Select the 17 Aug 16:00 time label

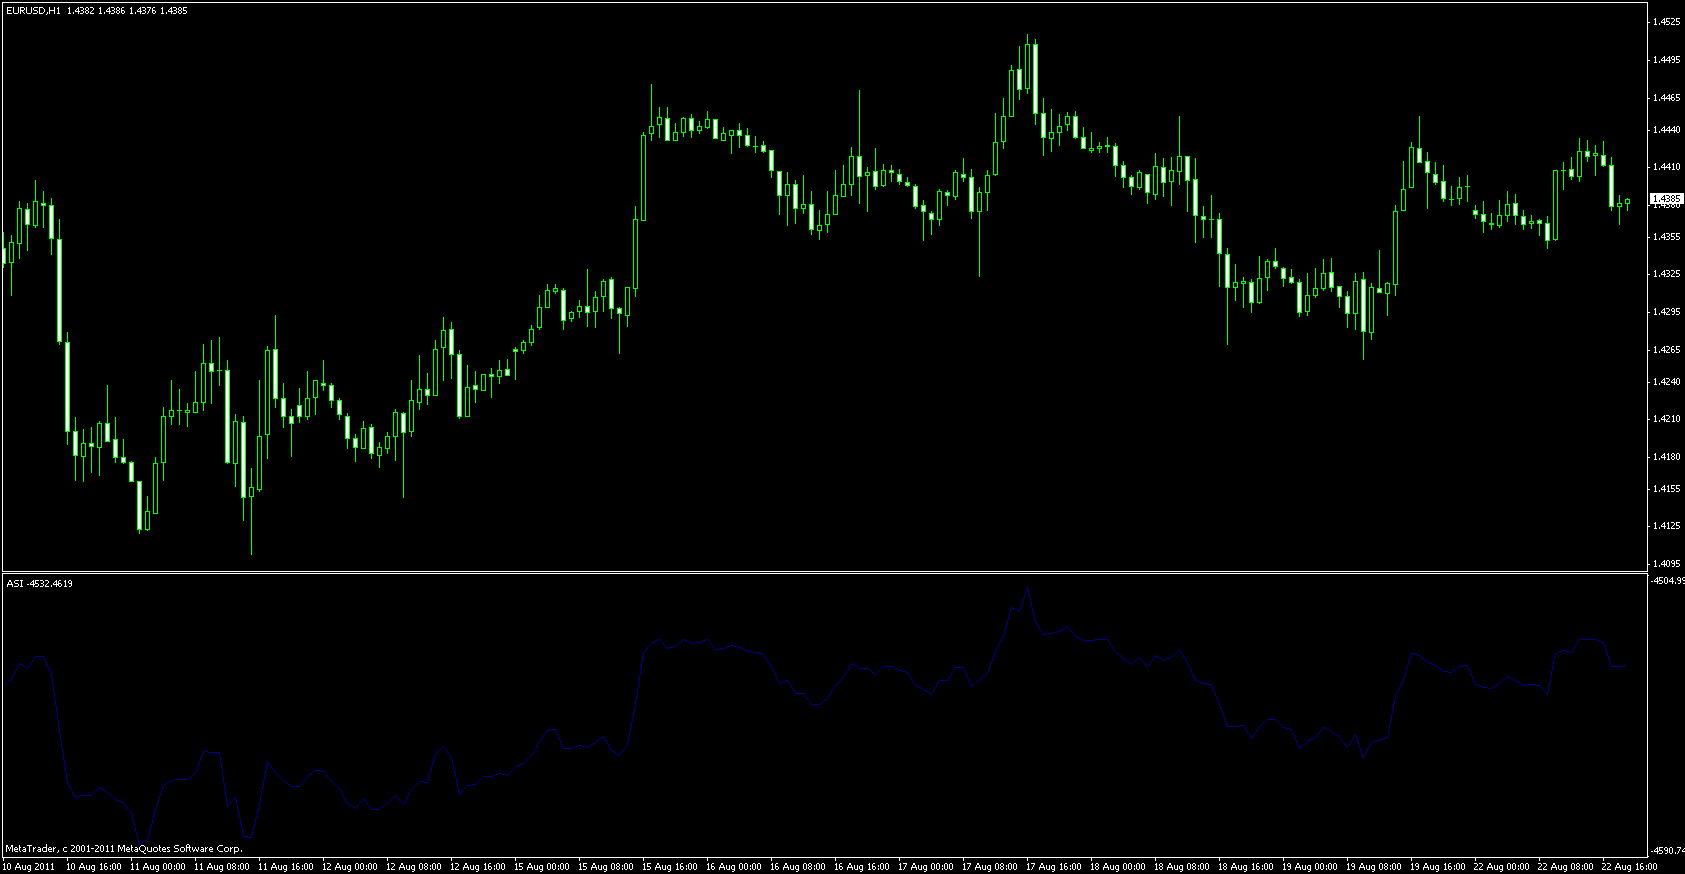click(x=1054, y=866)
